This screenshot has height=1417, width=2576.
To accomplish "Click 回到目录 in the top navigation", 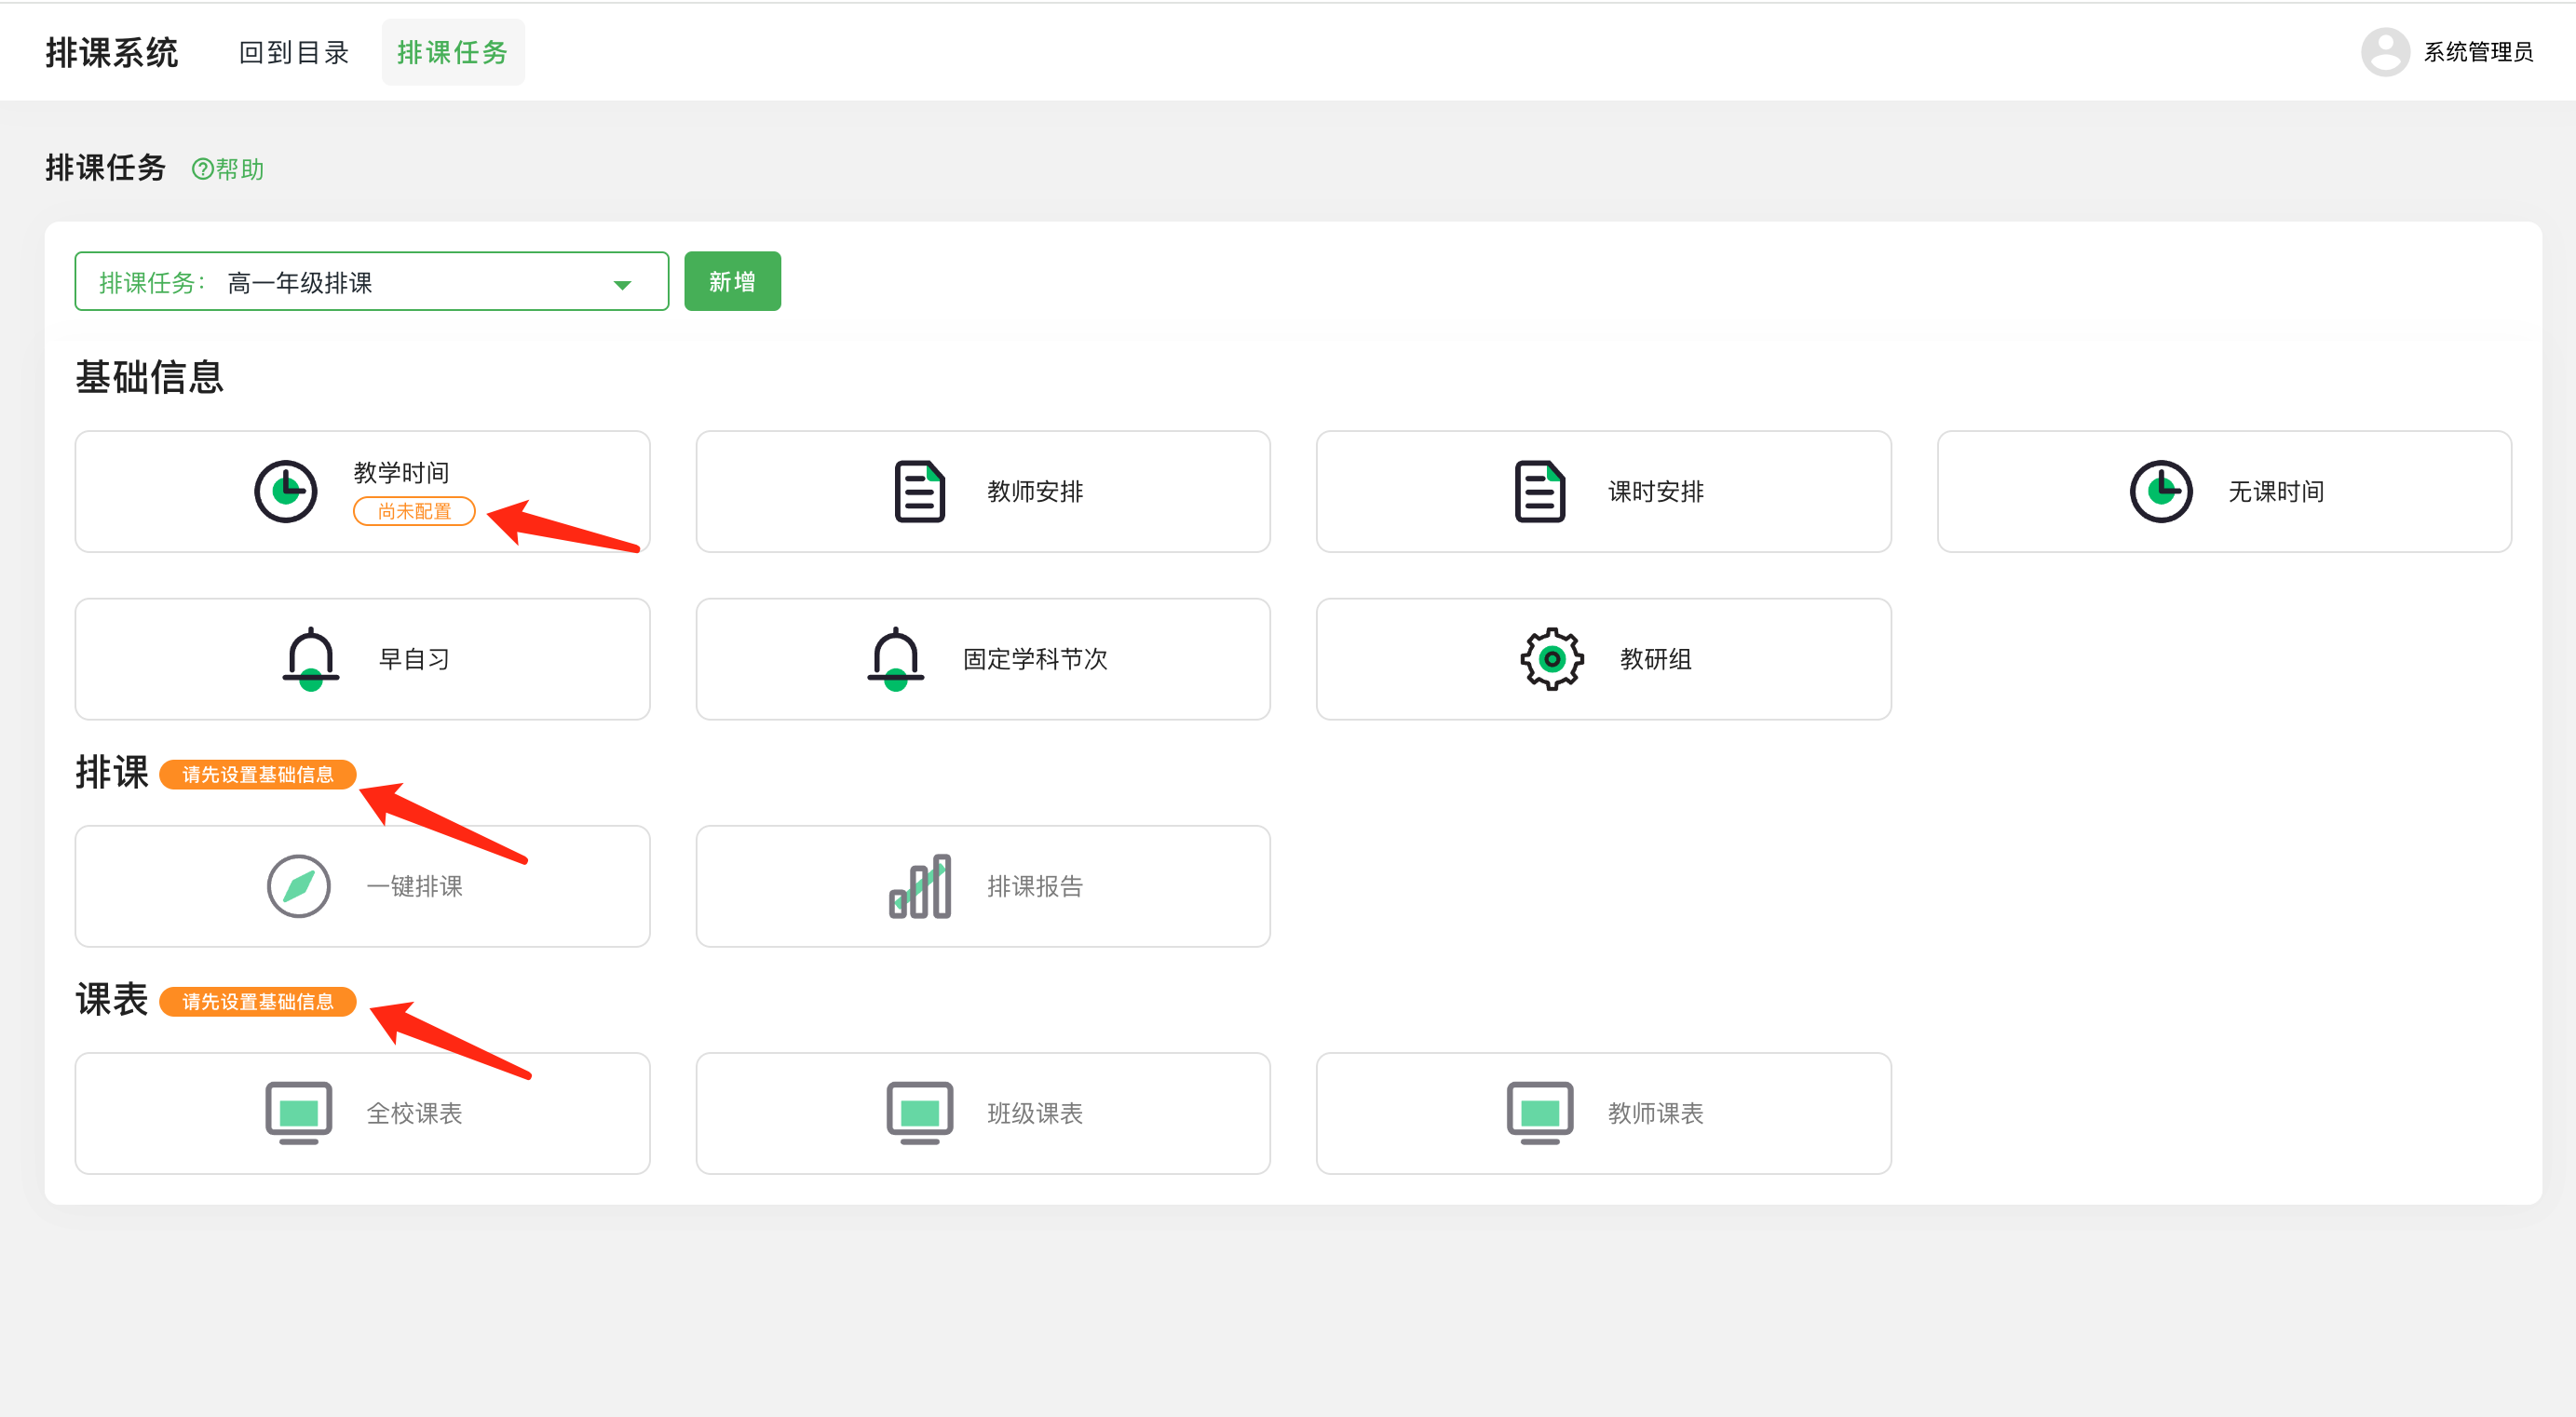I will pyautogui.click(x=292, y=52).
